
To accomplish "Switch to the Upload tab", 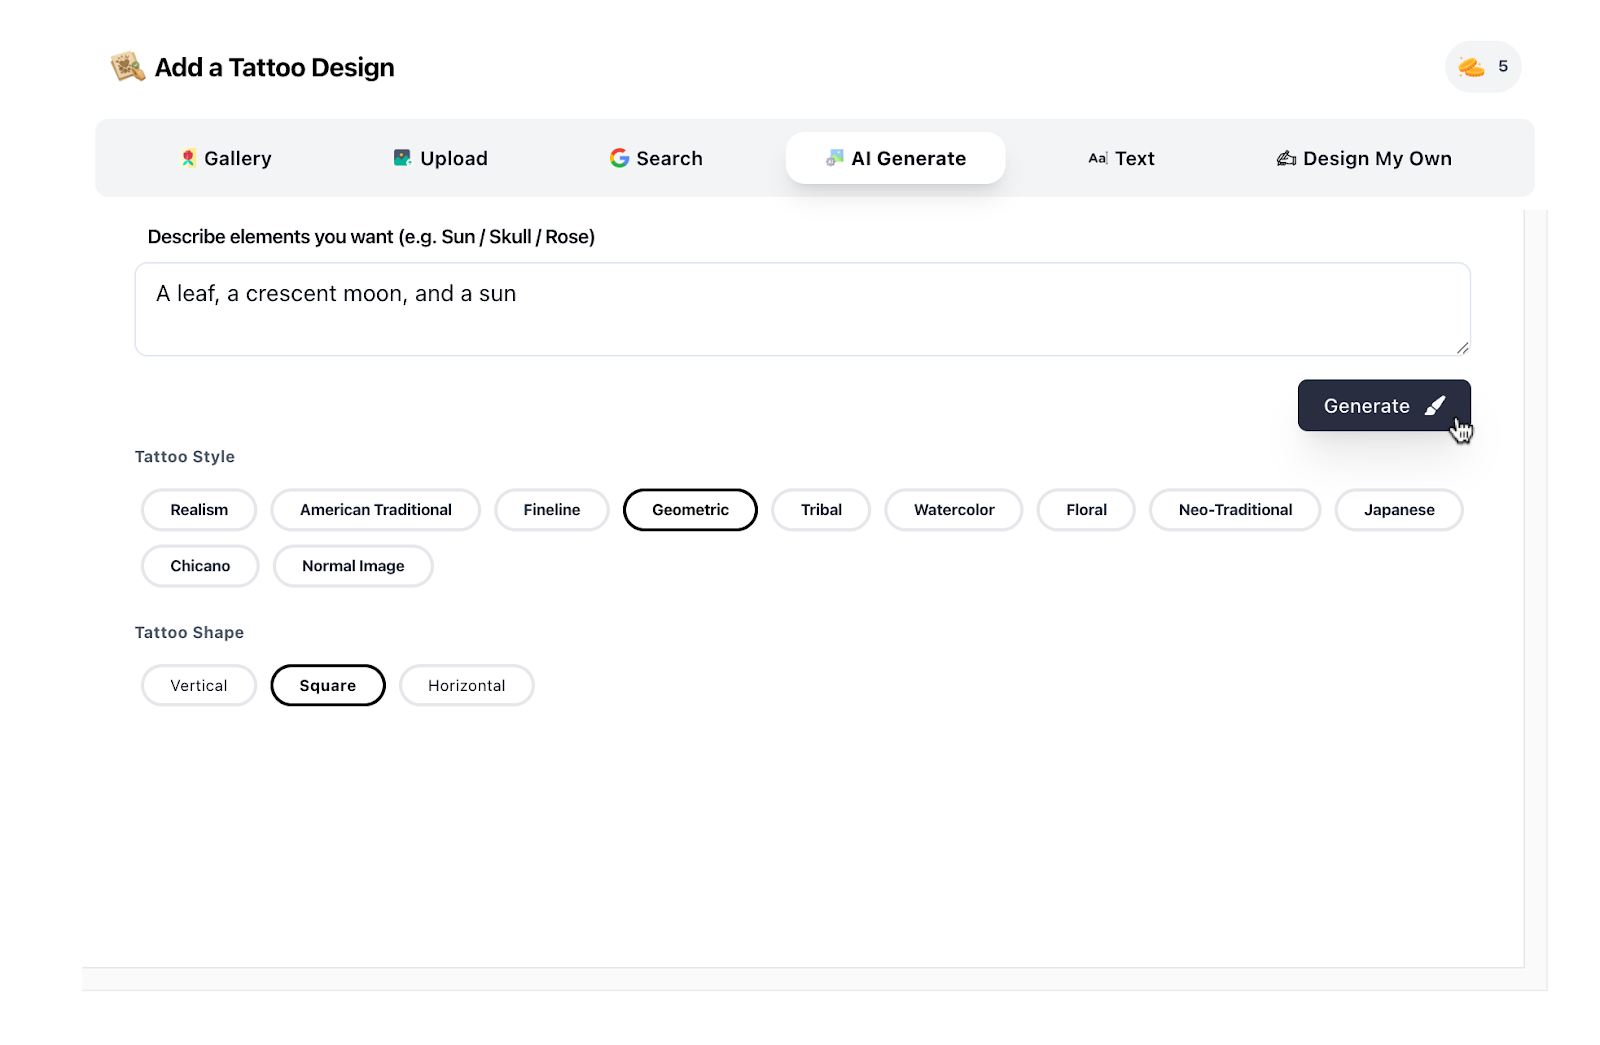I will [x=439, y=157].
